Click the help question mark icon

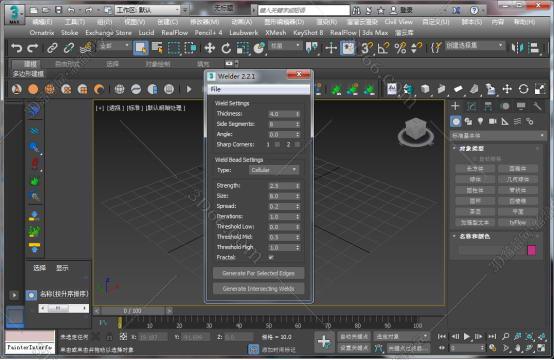click(x=475, y=10)
